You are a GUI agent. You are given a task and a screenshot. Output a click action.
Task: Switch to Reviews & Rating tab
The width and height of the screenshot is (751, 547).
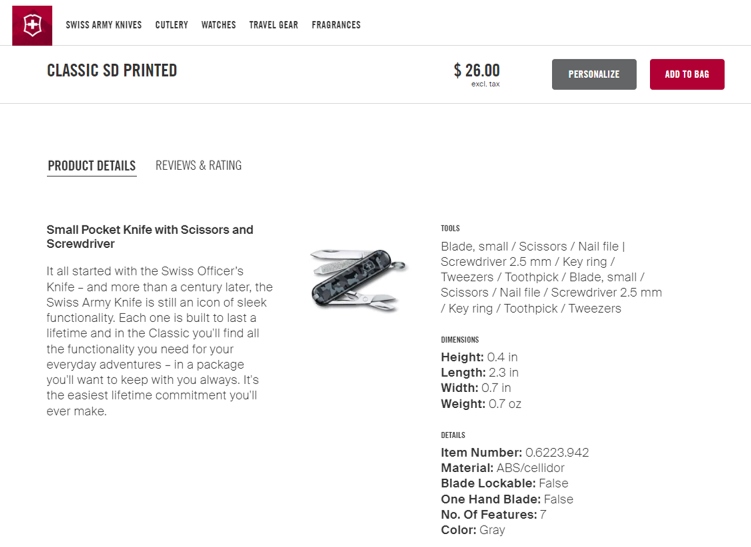pos(198,165)
